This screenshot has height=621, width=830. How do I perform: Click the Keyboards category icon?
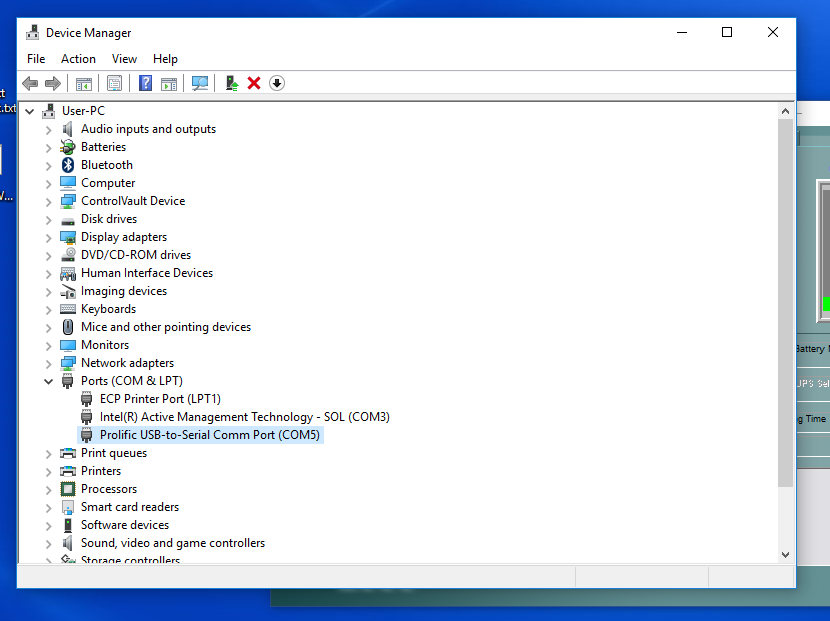[x=68, y=309]
